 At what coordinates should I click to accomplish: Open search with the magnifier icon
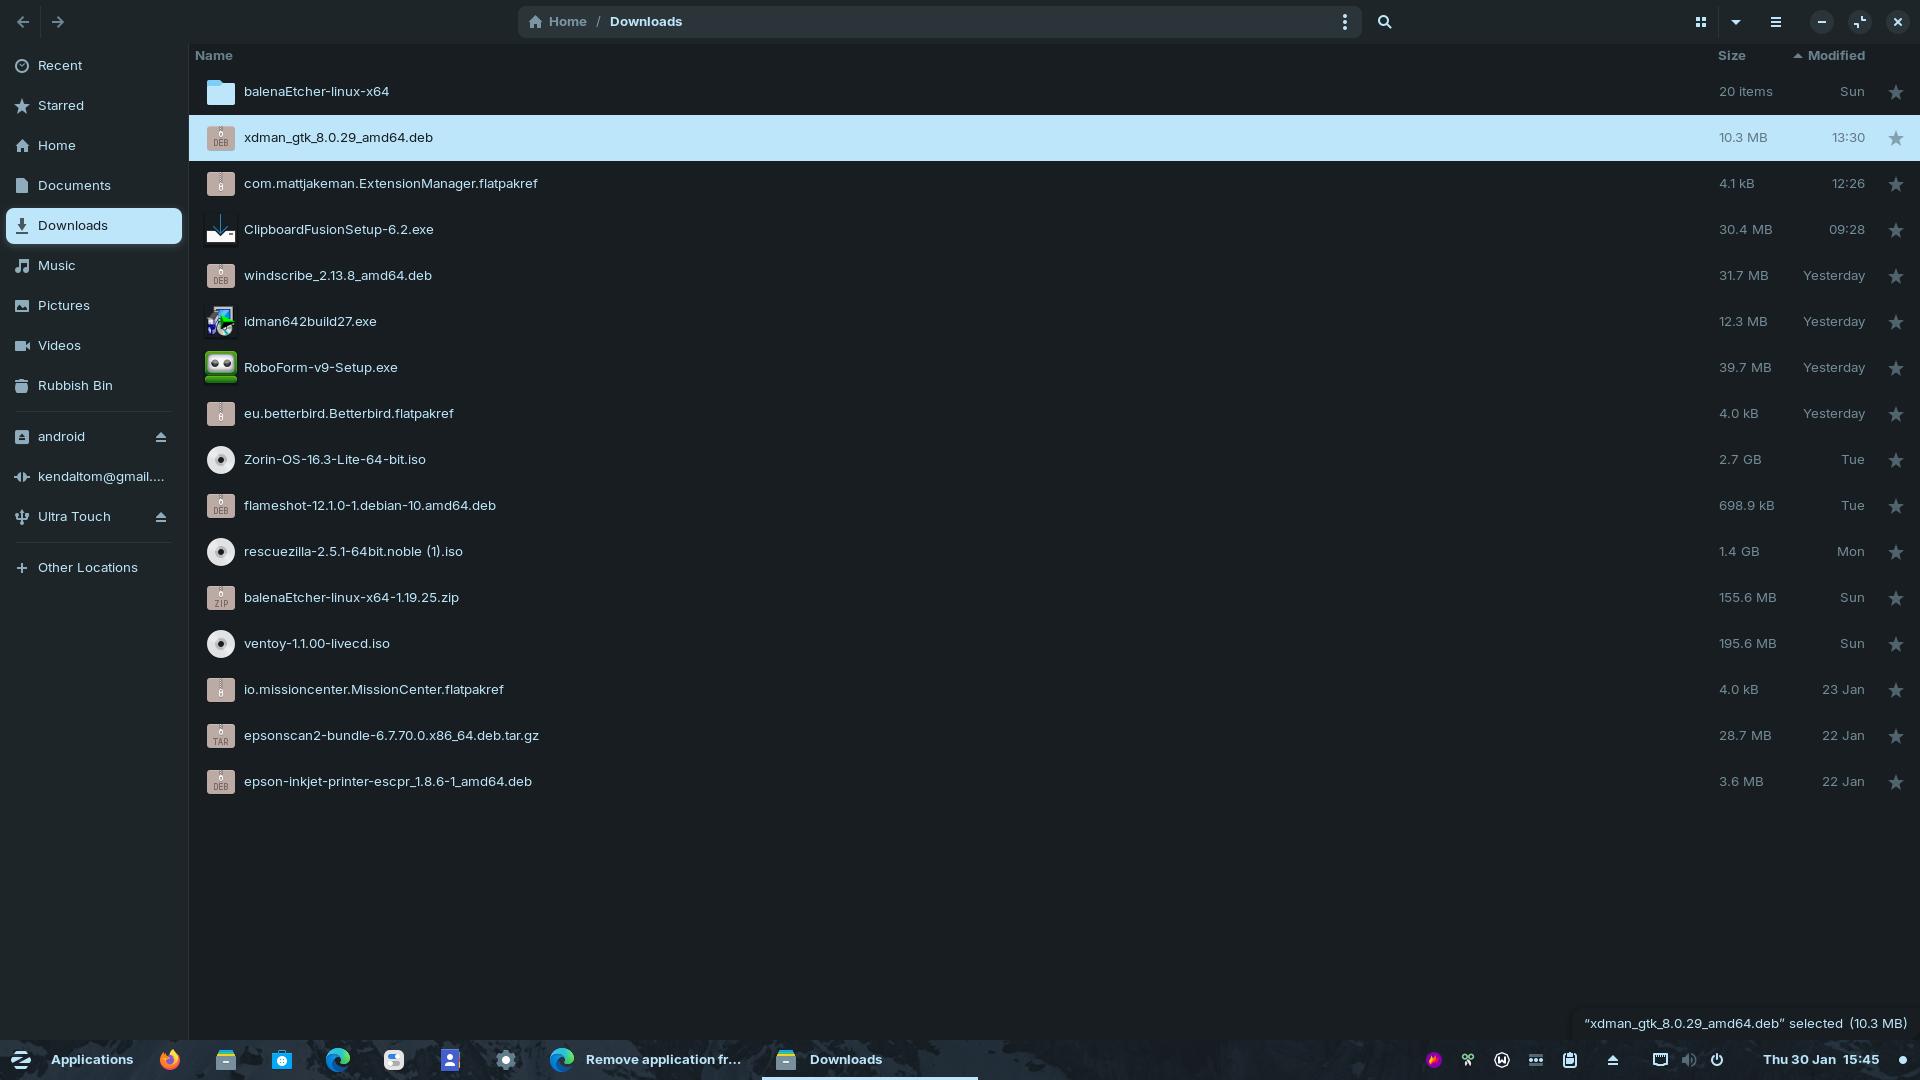[1384, 21]
